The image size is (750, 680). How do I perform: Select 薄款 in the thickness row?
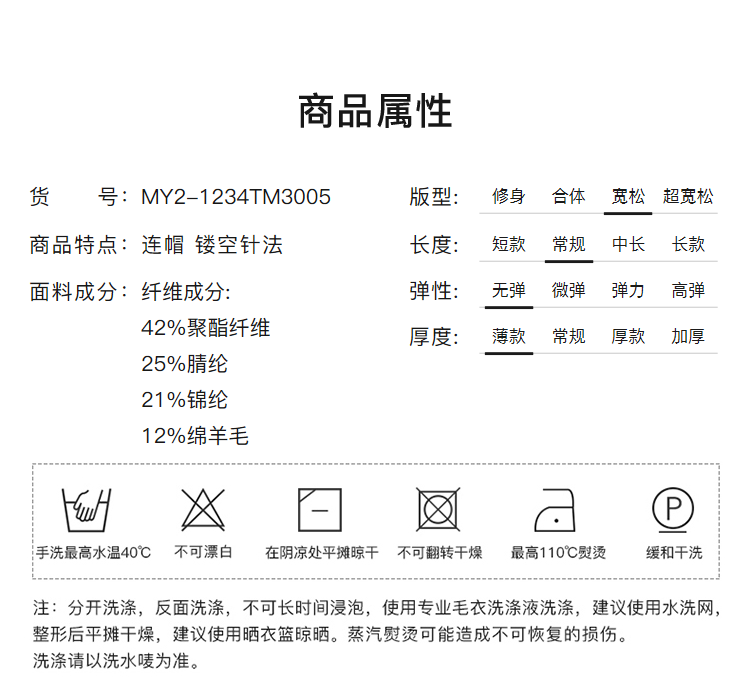[508, 337]
